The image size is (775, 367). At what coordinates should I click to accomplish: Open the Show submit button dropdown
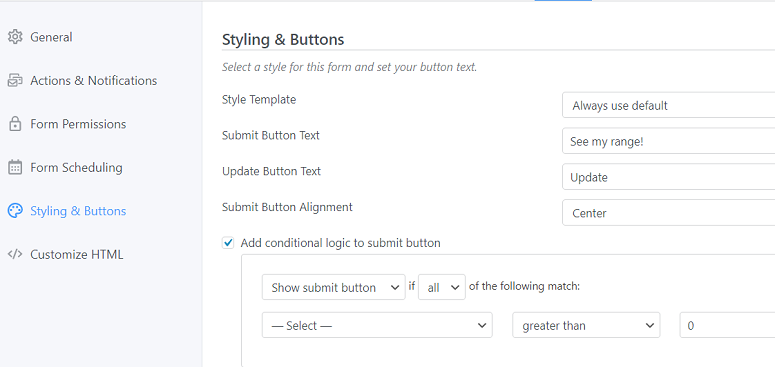(334, 287)
